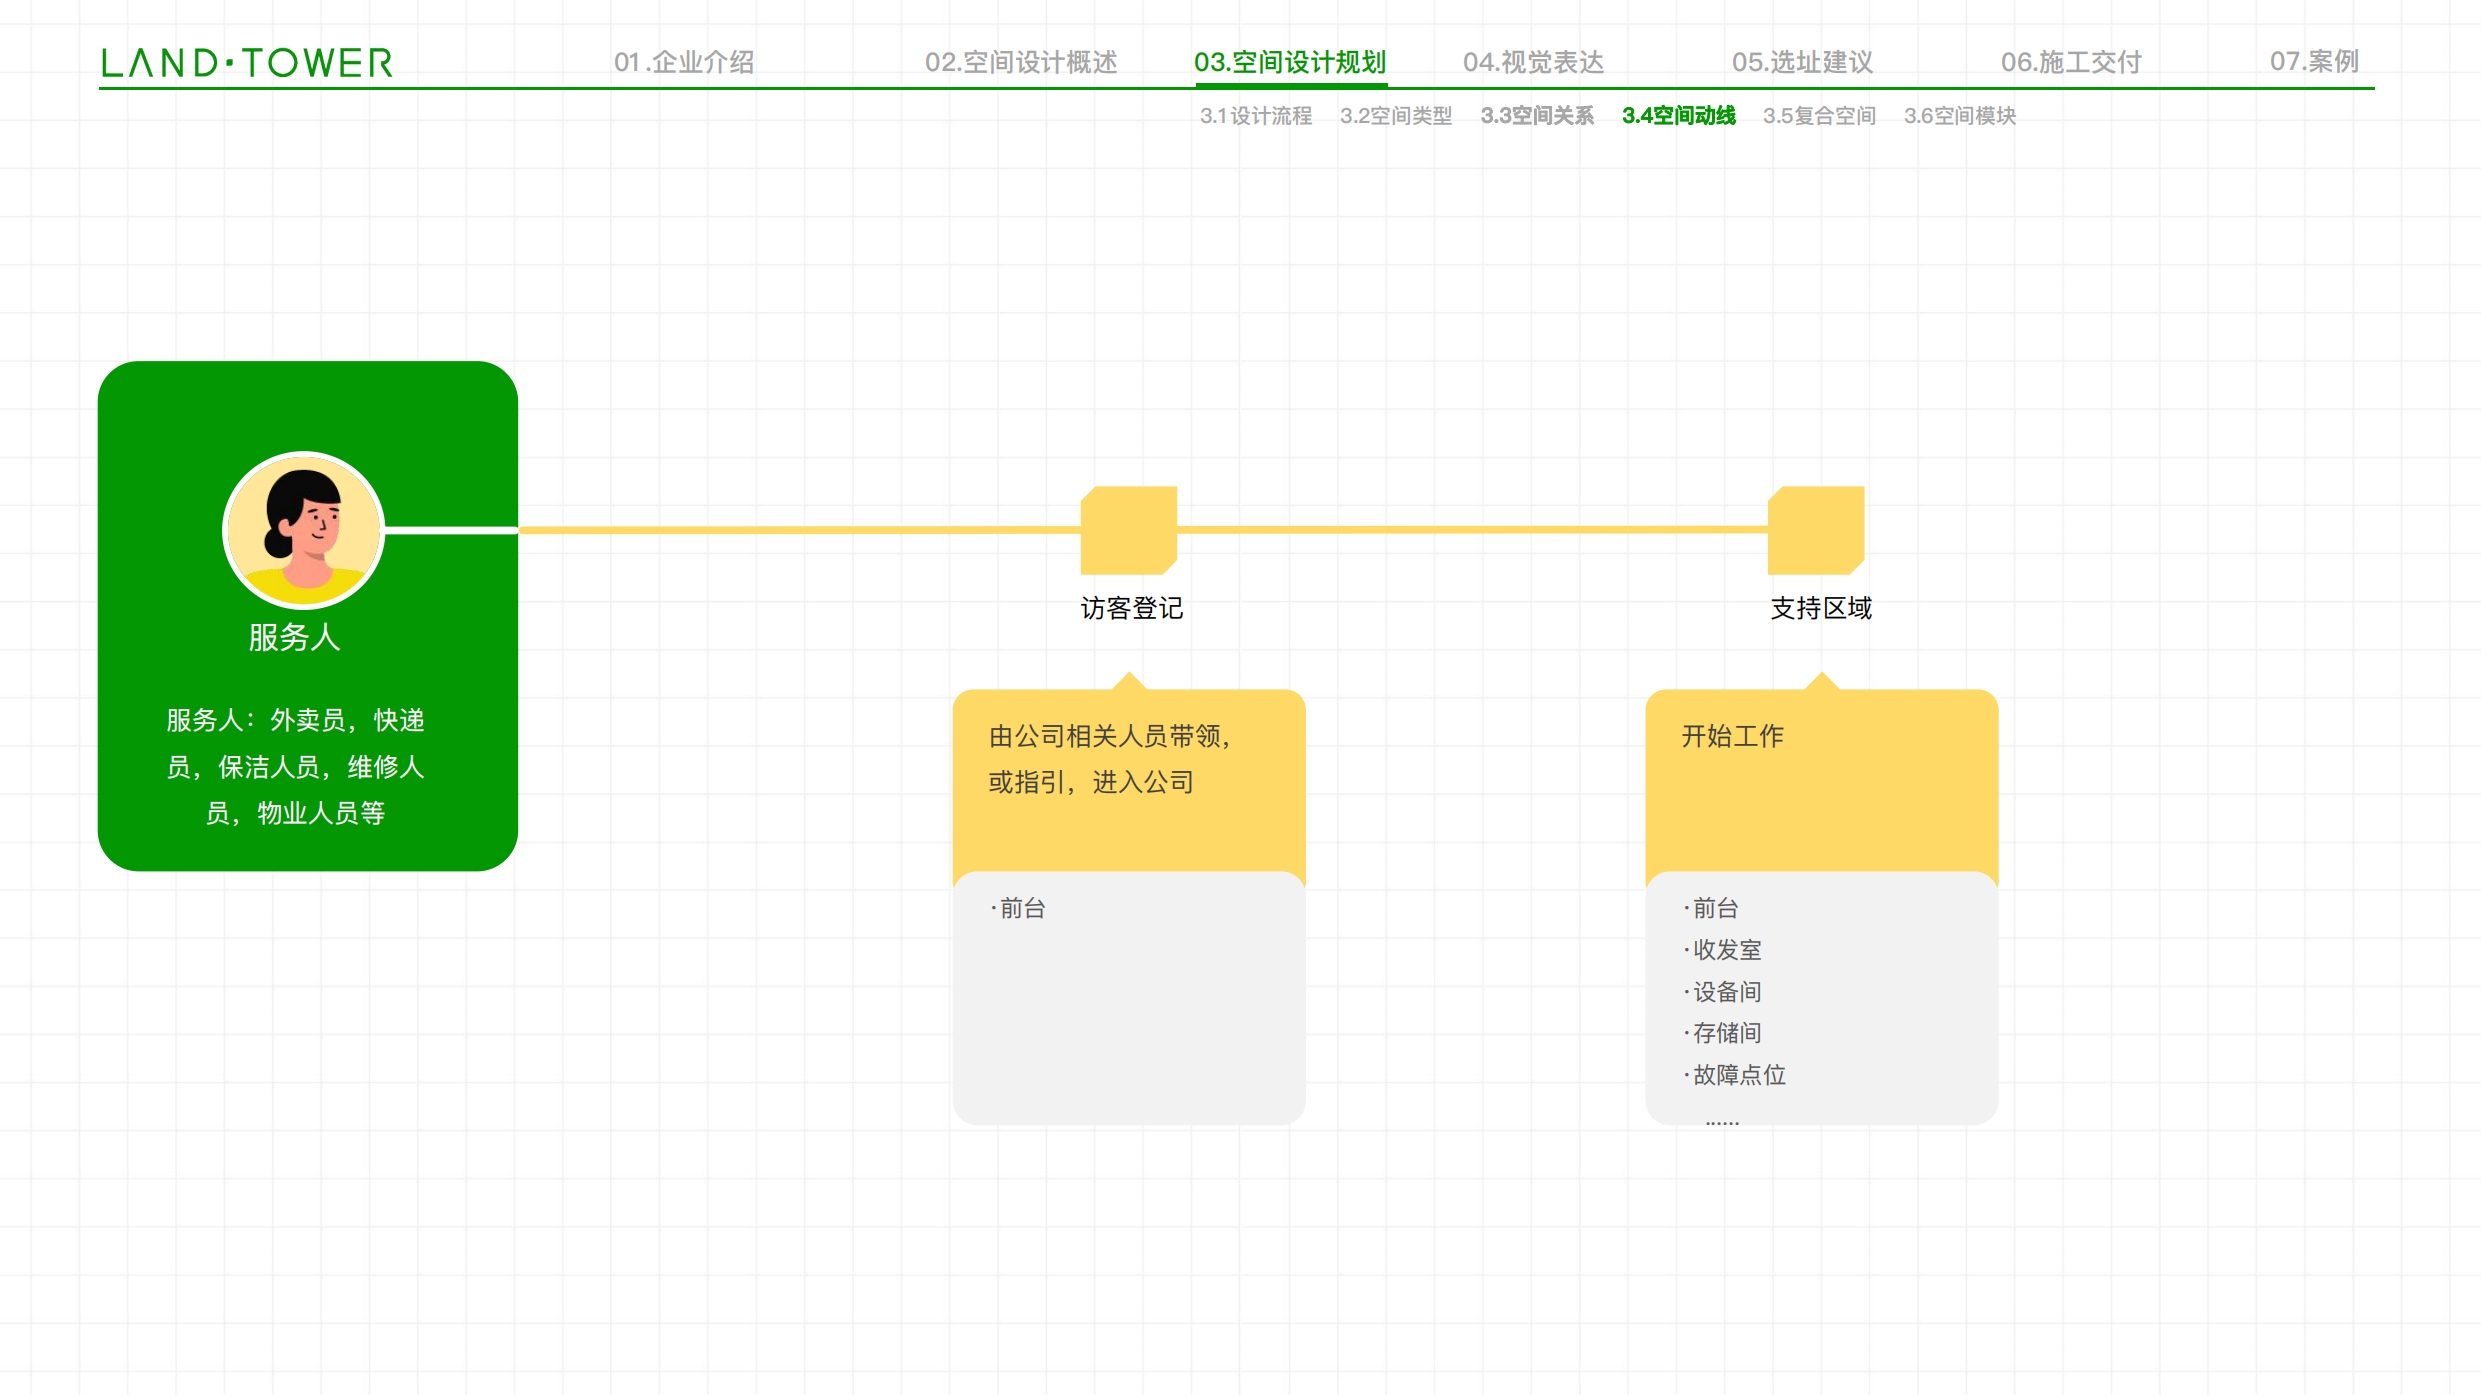
Task: Select sub-item 3.2空间类型
Action: point(1396,116)
